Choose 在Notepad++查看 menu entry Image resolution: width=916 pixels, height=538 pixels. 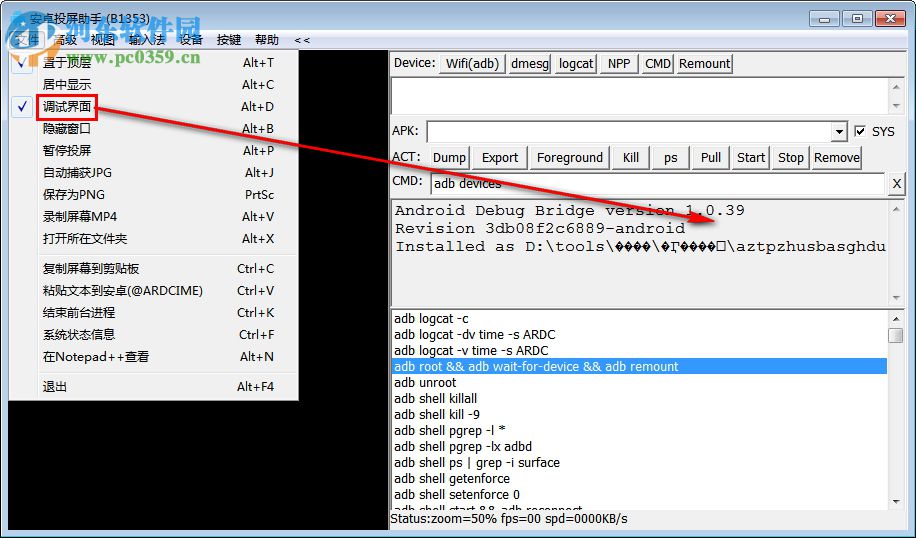pyautogui.click(x=154, y=357)
